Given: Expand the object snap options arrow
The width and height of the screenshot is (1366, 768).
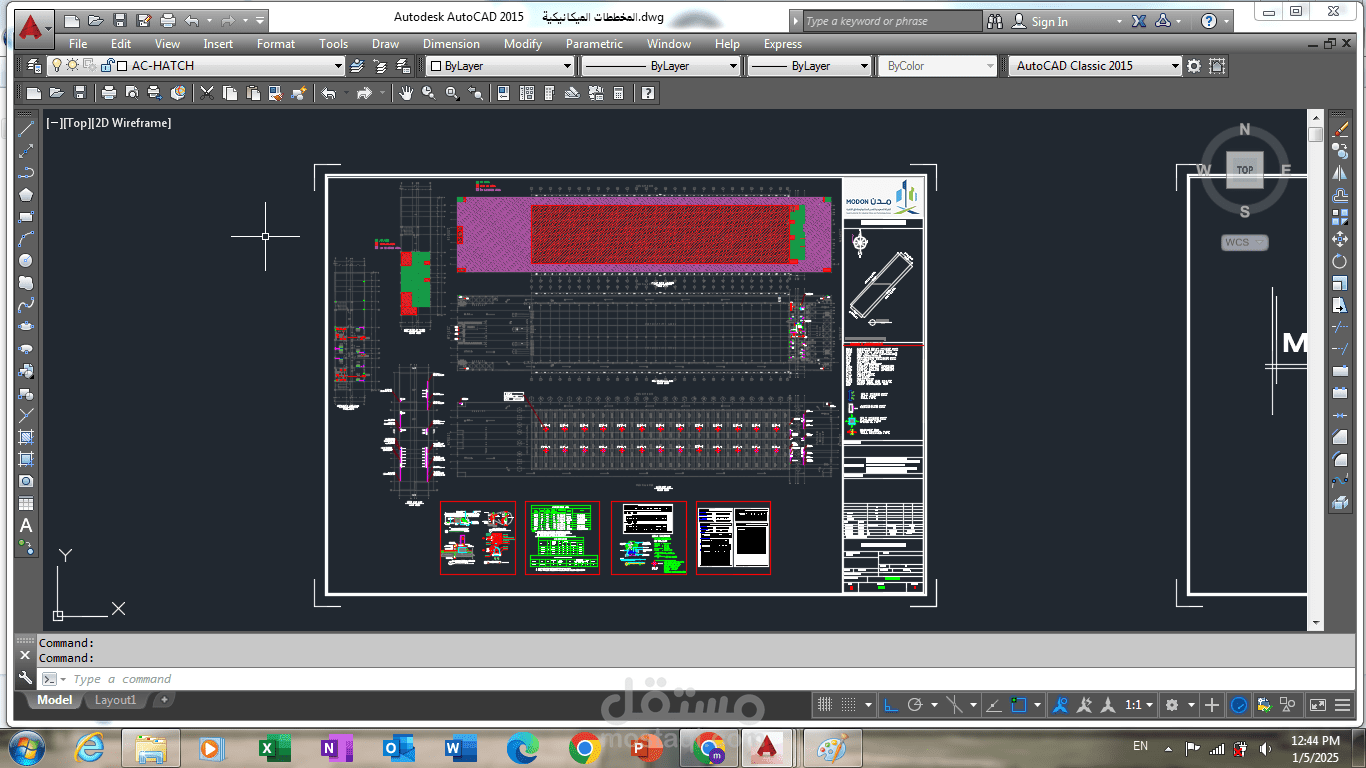Looking at the screenshot, I should [1036, 705].
